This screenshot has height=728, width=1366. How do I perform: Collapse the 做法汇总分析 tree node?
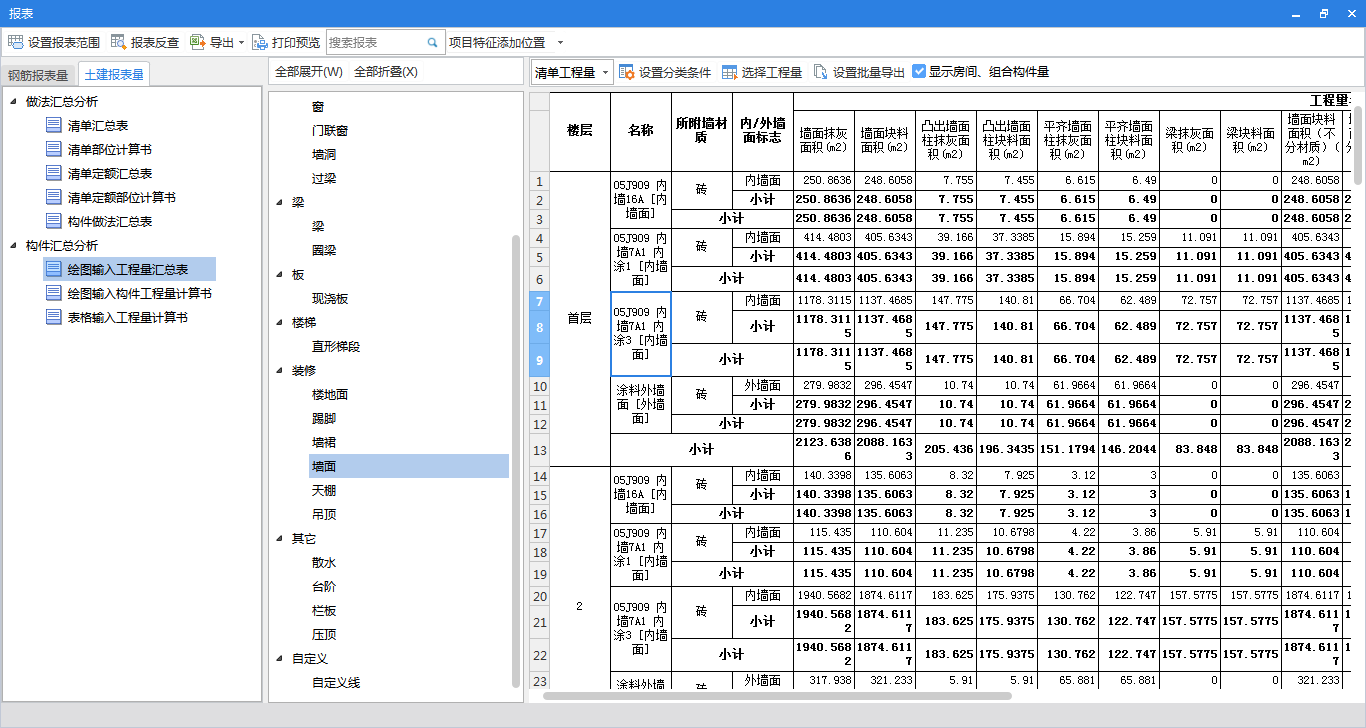13,101
